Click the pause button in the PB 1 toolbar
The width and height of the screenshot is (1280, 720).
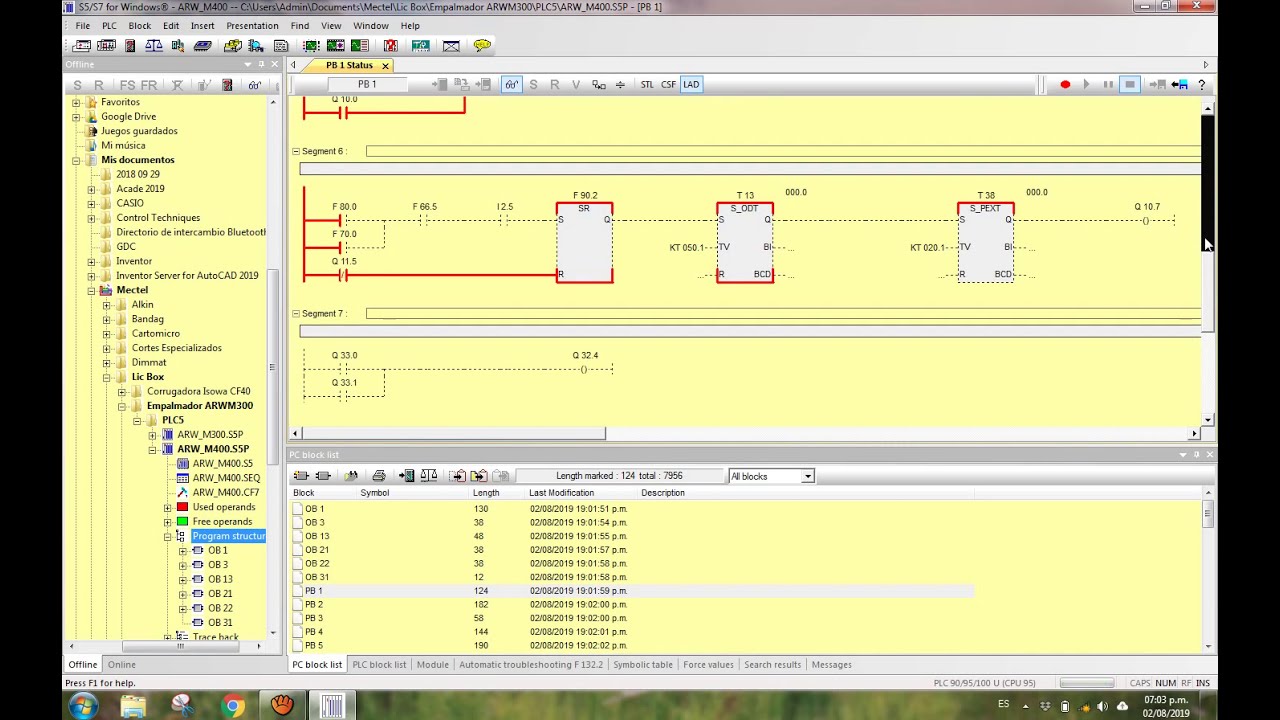coord(1108,84)
